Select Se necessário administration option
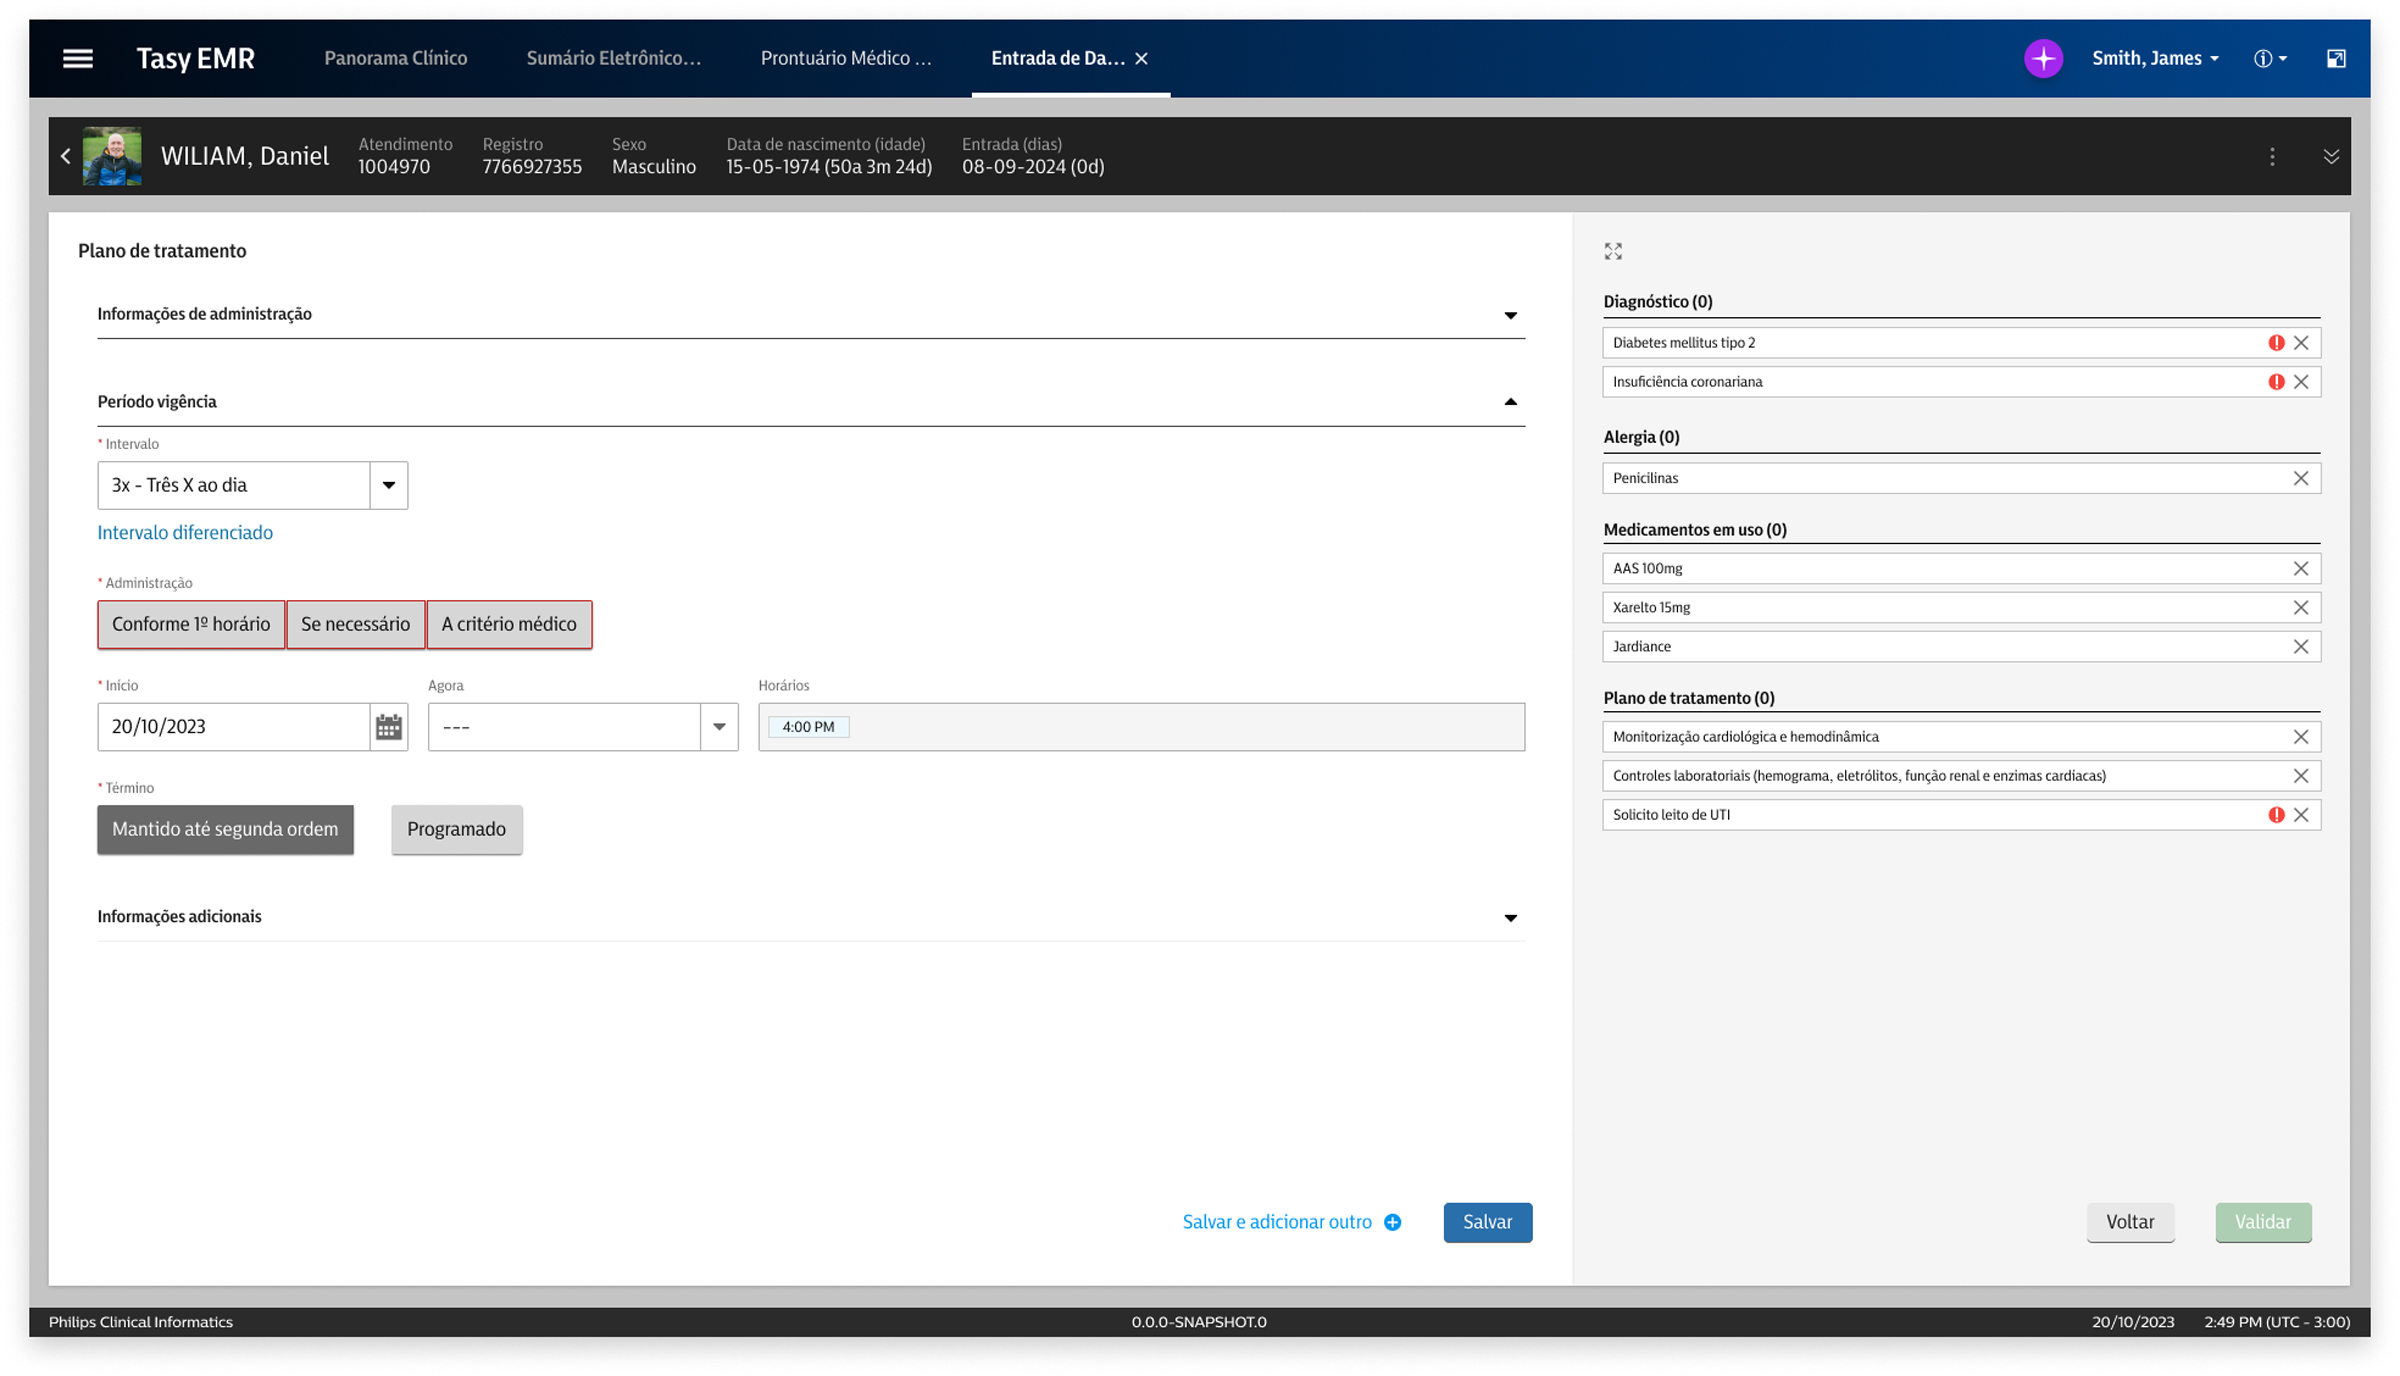Viewport: 2400px width, 1376px height. (355, 624)
